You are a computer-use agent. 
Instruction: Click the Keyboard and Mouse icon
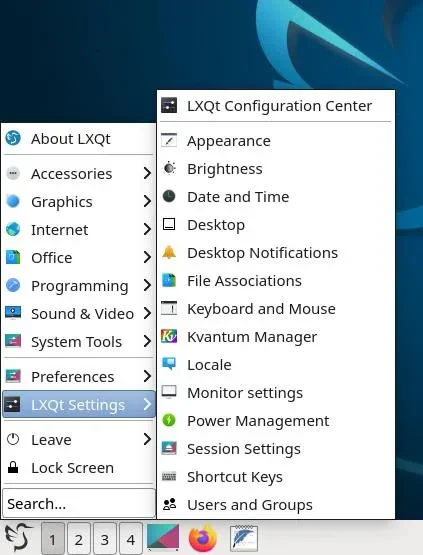[169, 308]
